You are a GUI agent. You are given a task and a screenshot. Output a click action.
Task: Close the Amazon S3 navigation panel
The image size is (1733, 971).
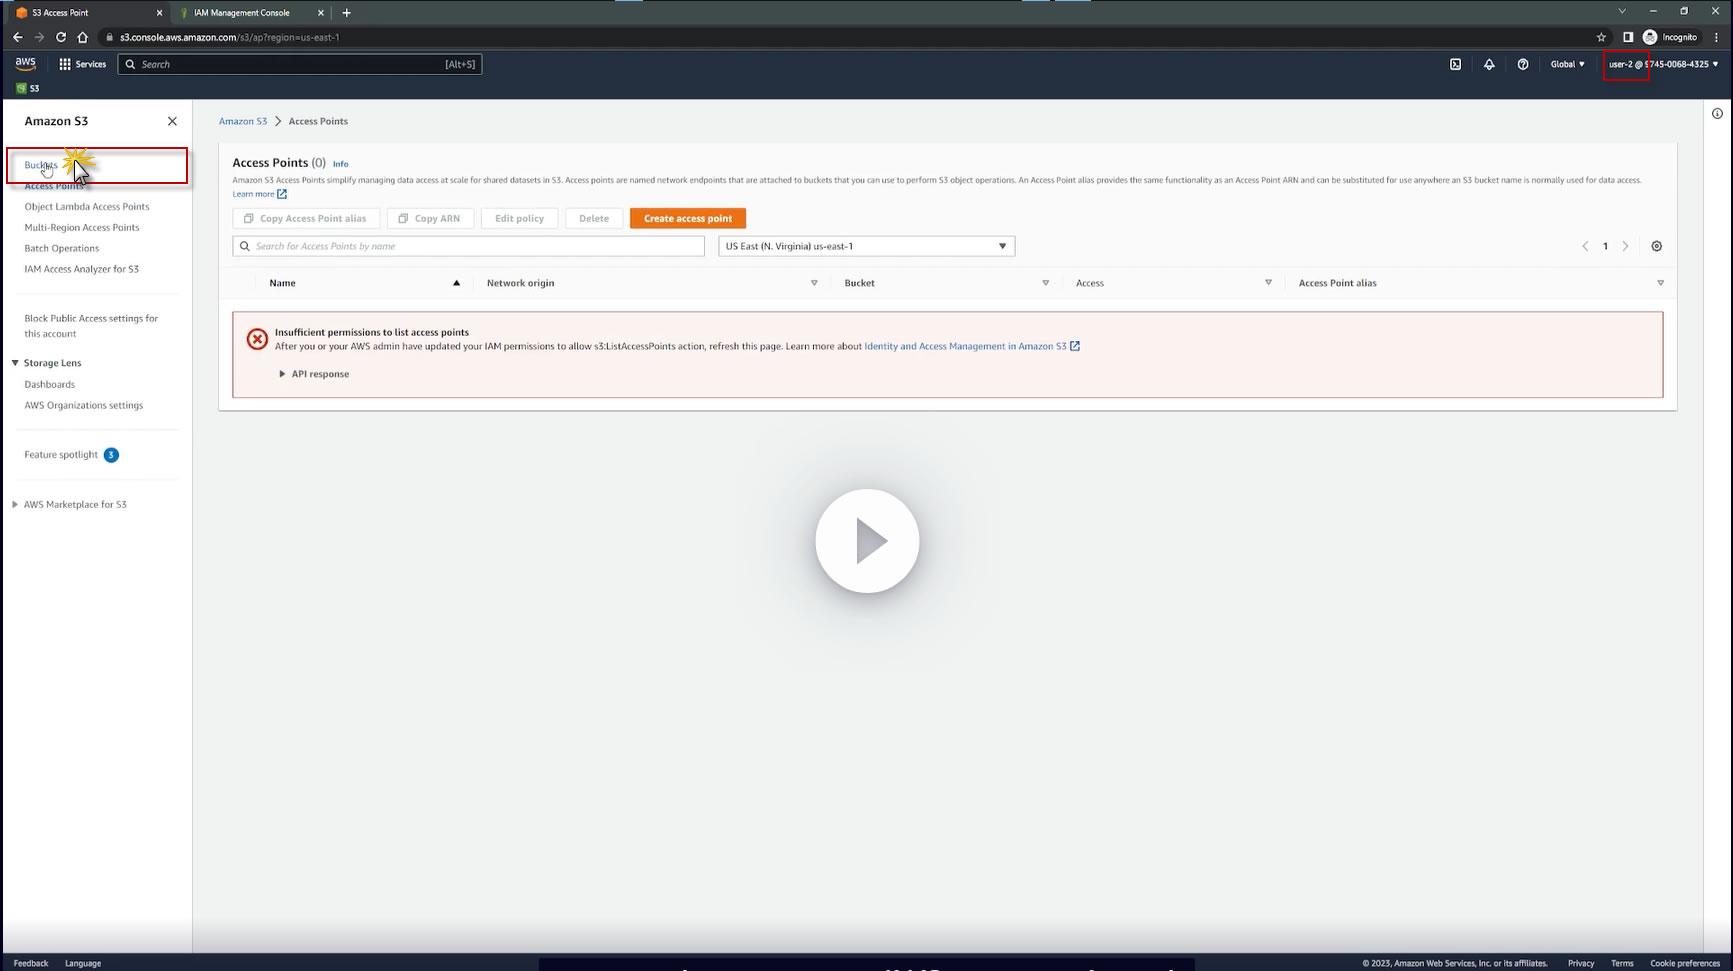click(x=172, y=121)
